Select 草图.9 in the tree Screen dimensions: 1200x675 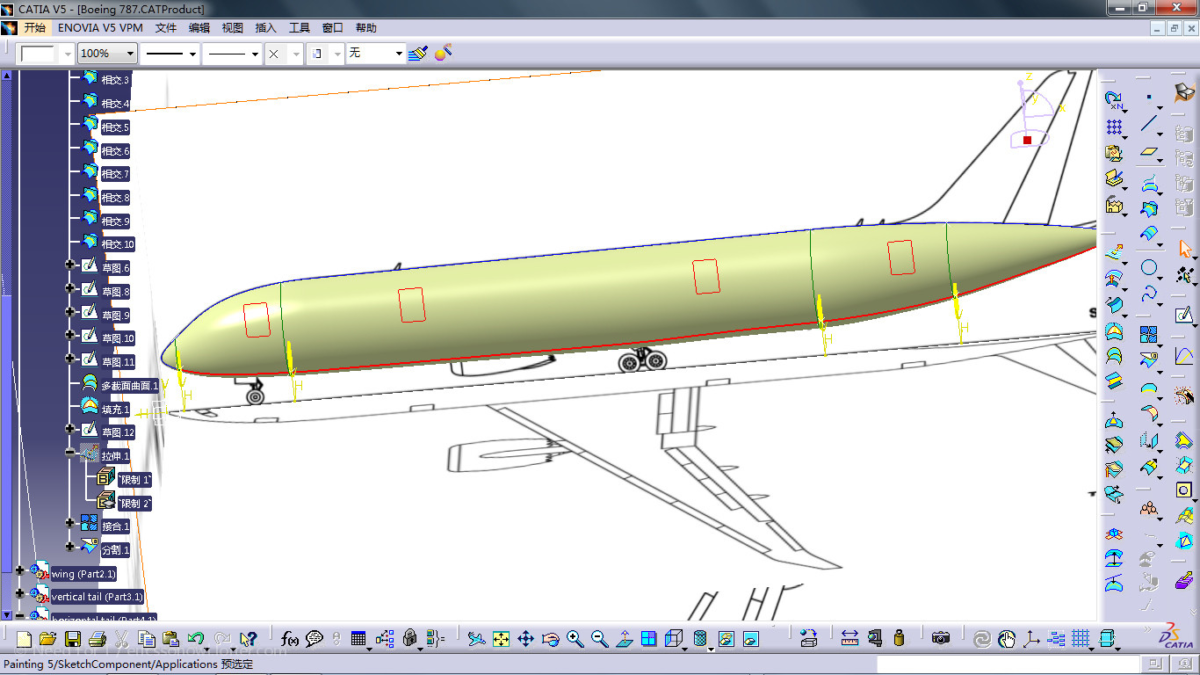116,316
